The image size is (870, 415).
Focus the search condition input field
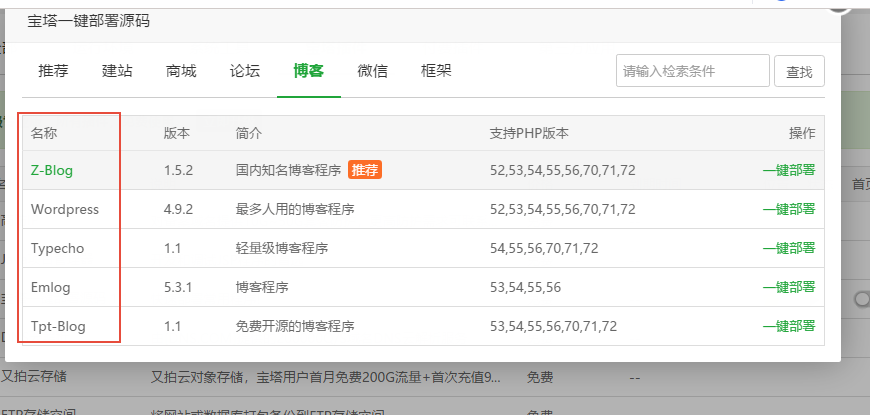coord(692,71)
